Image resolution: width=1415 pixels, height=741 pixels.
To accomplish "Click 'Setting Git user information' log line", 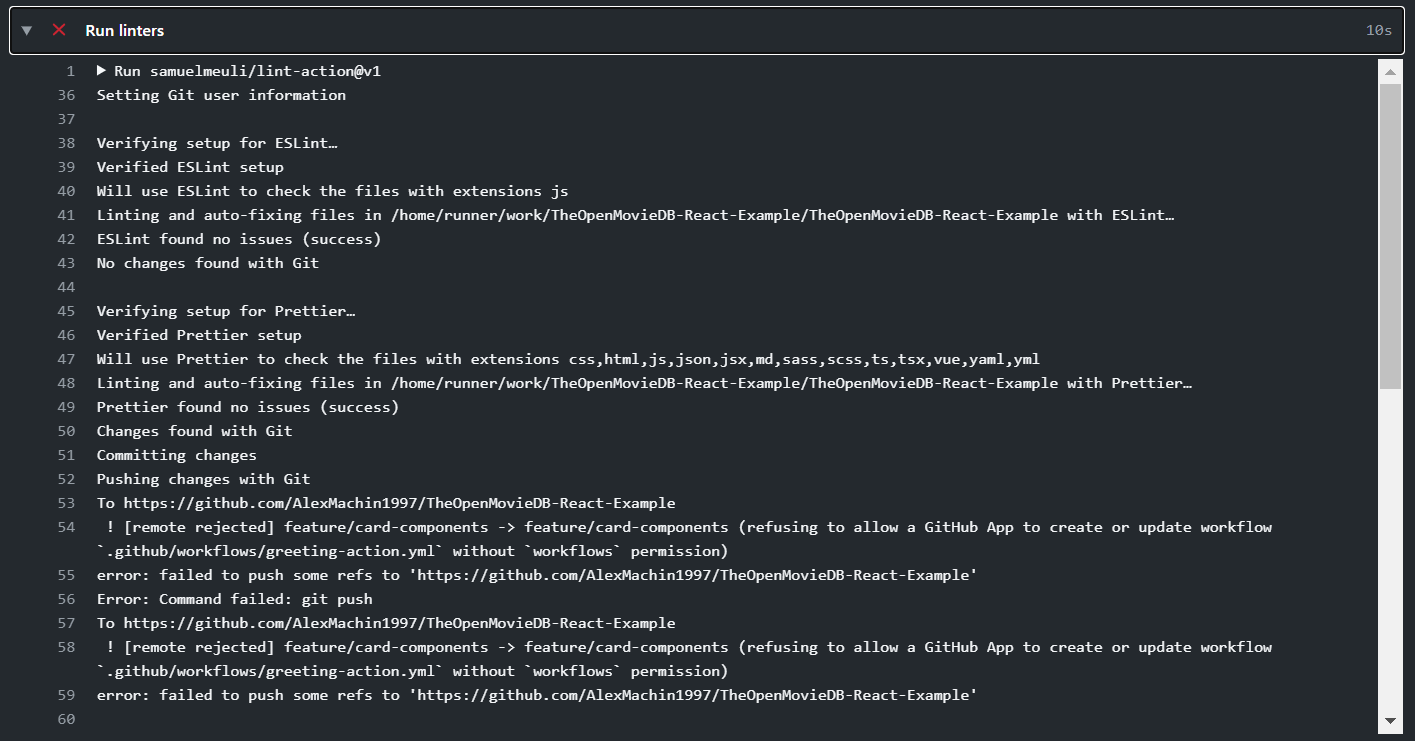I will (221, 95).
